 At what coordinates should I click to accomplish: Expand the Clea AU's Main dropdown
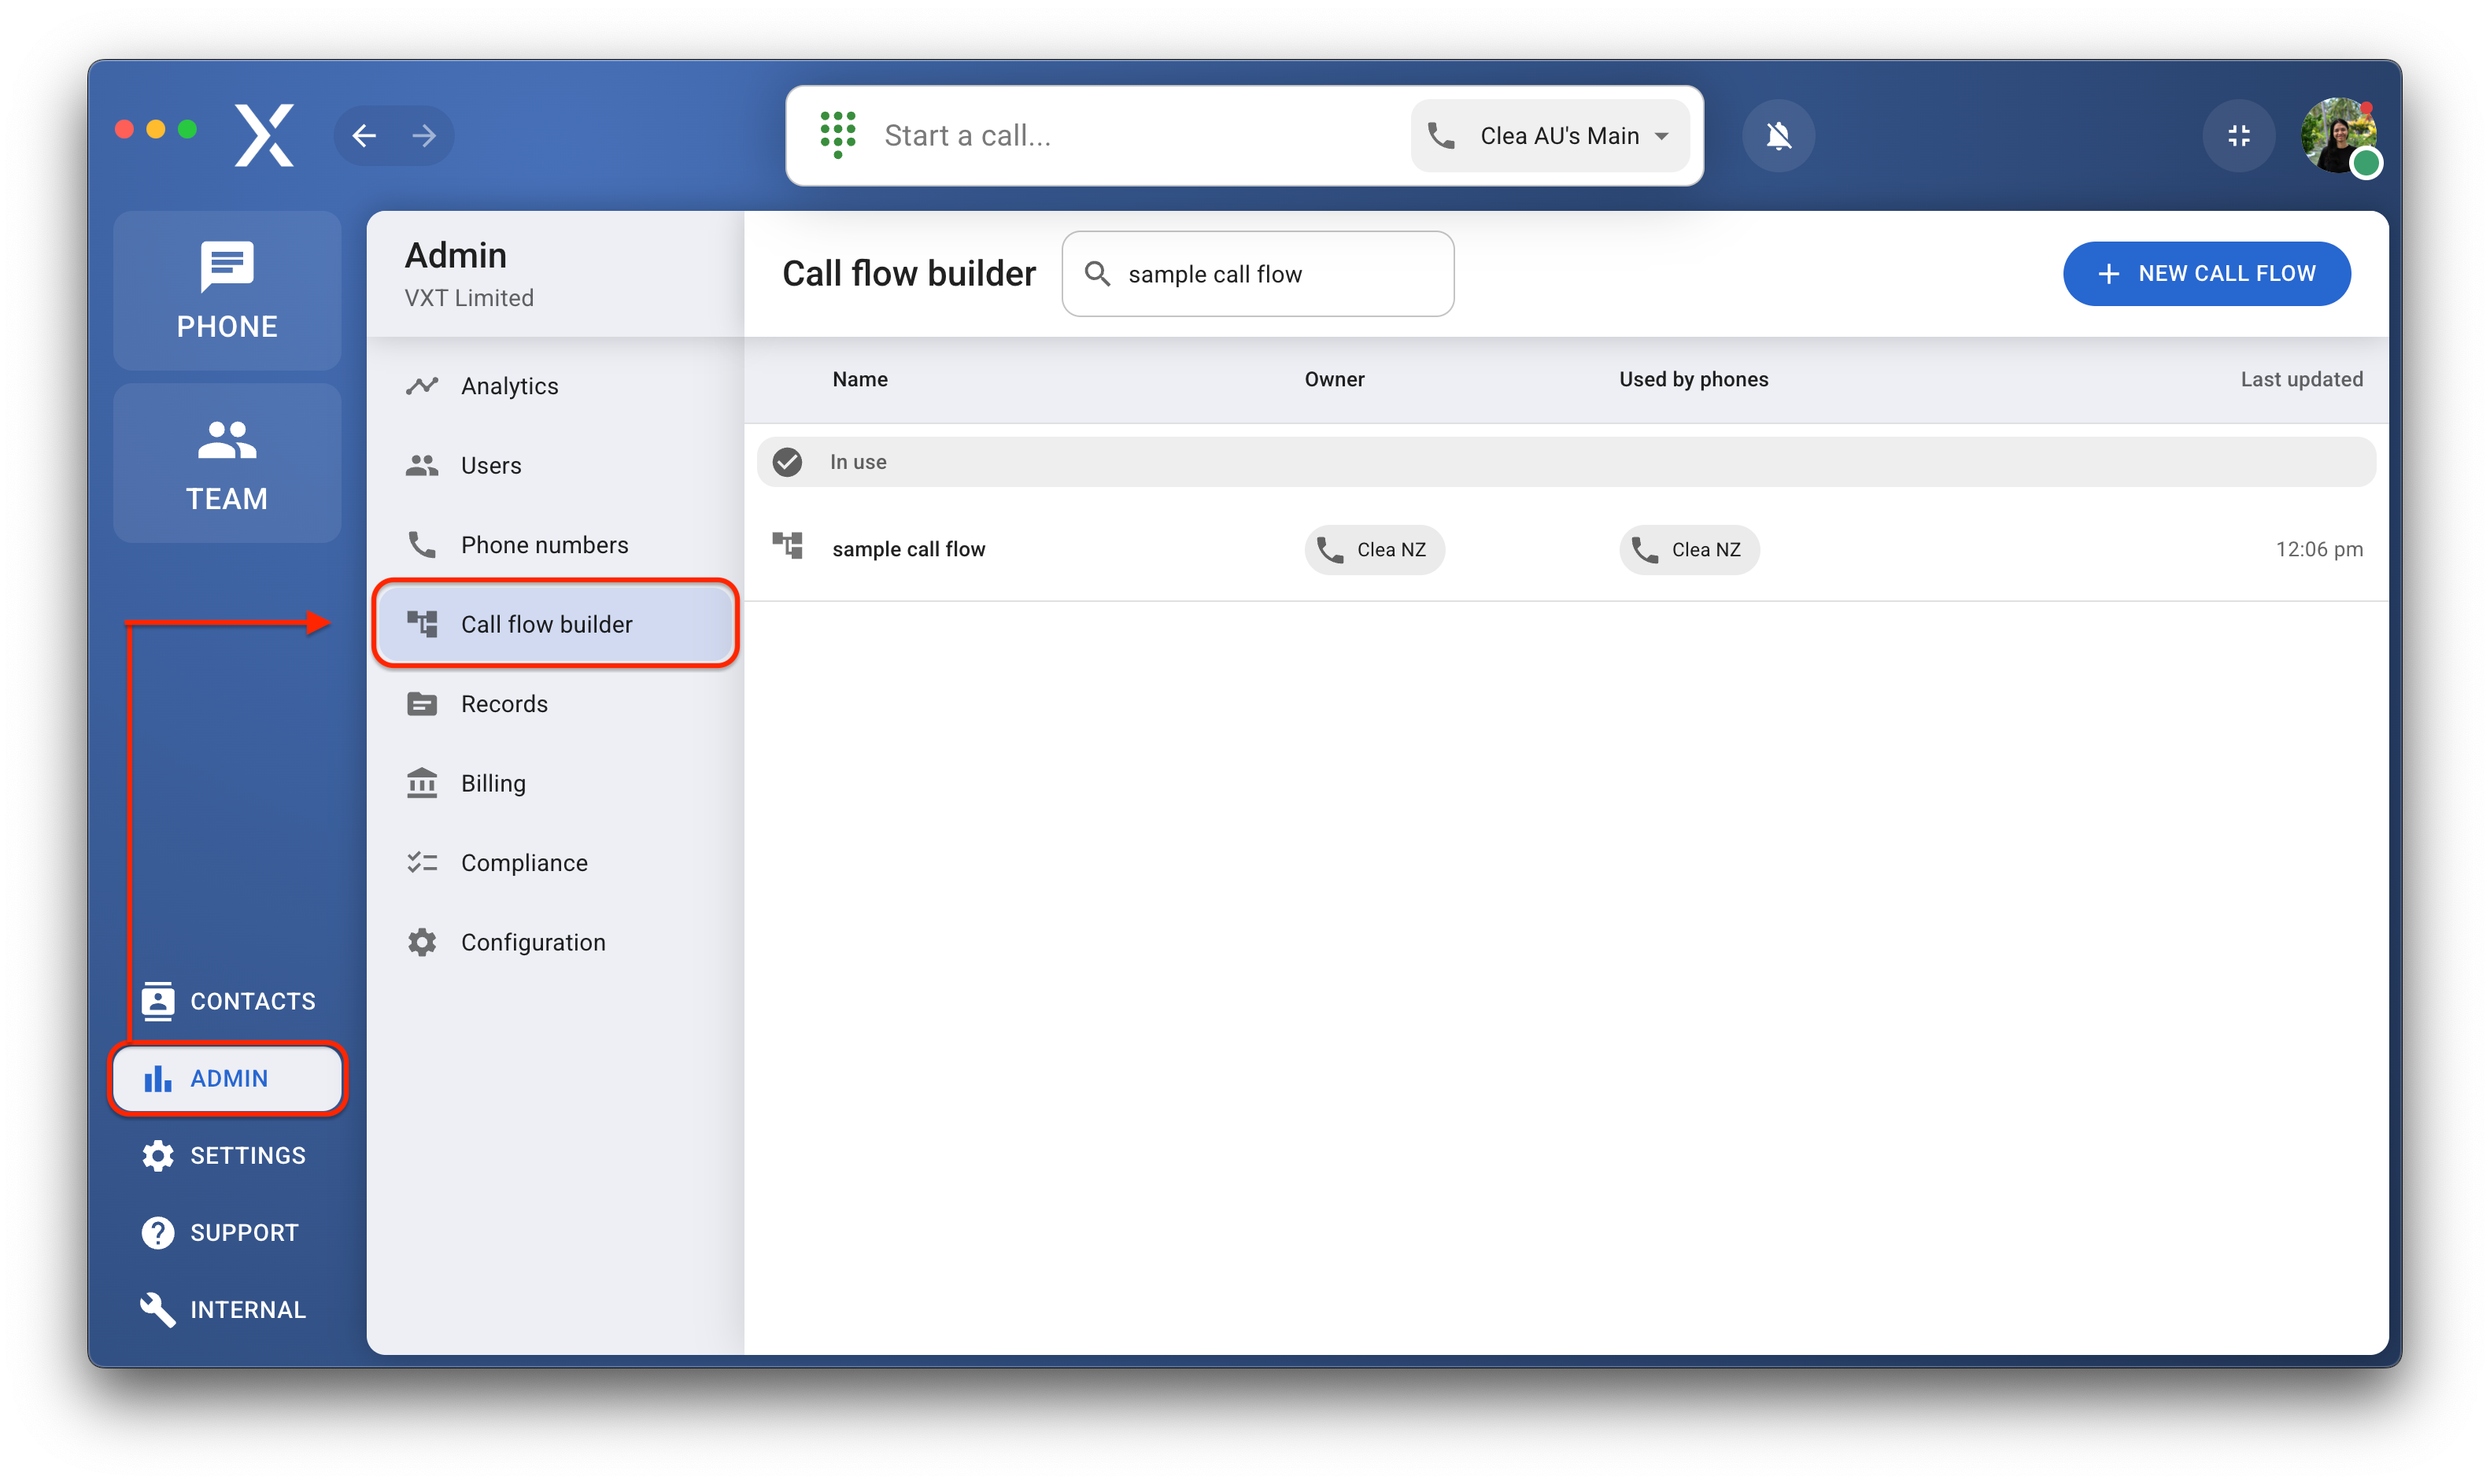(x=1551, y=136)
